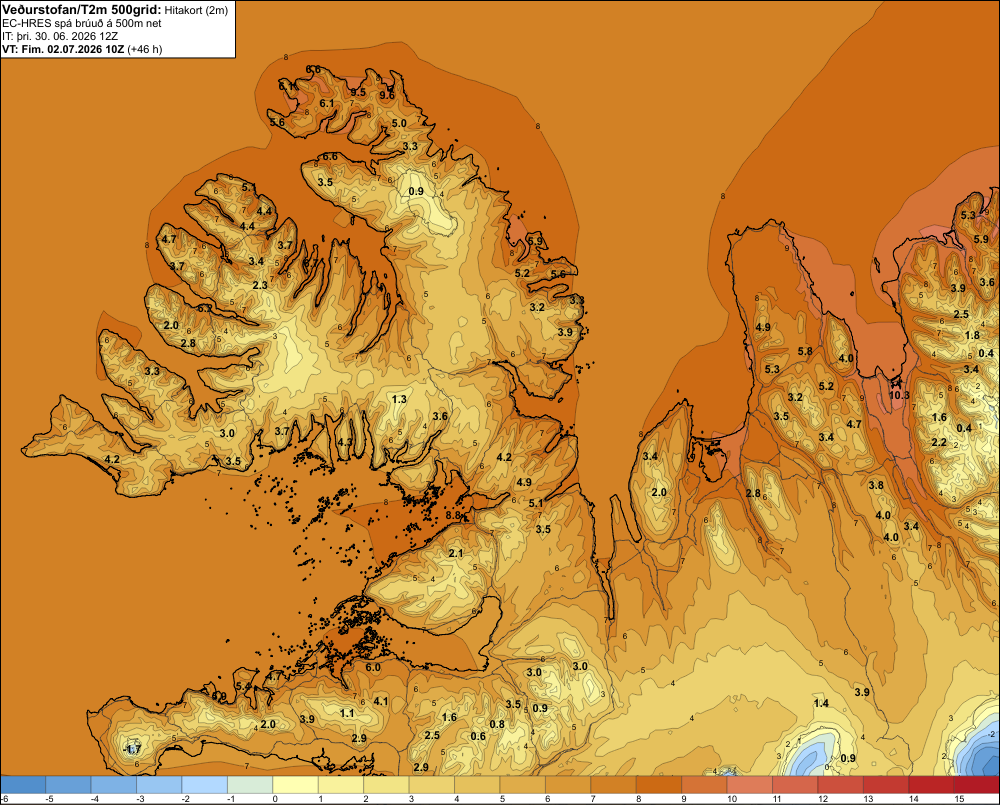This screenshot has height=805, width=1000.
Task: Select the forecast offset '(+46 h)'
Action: click(x=145, y=49)
